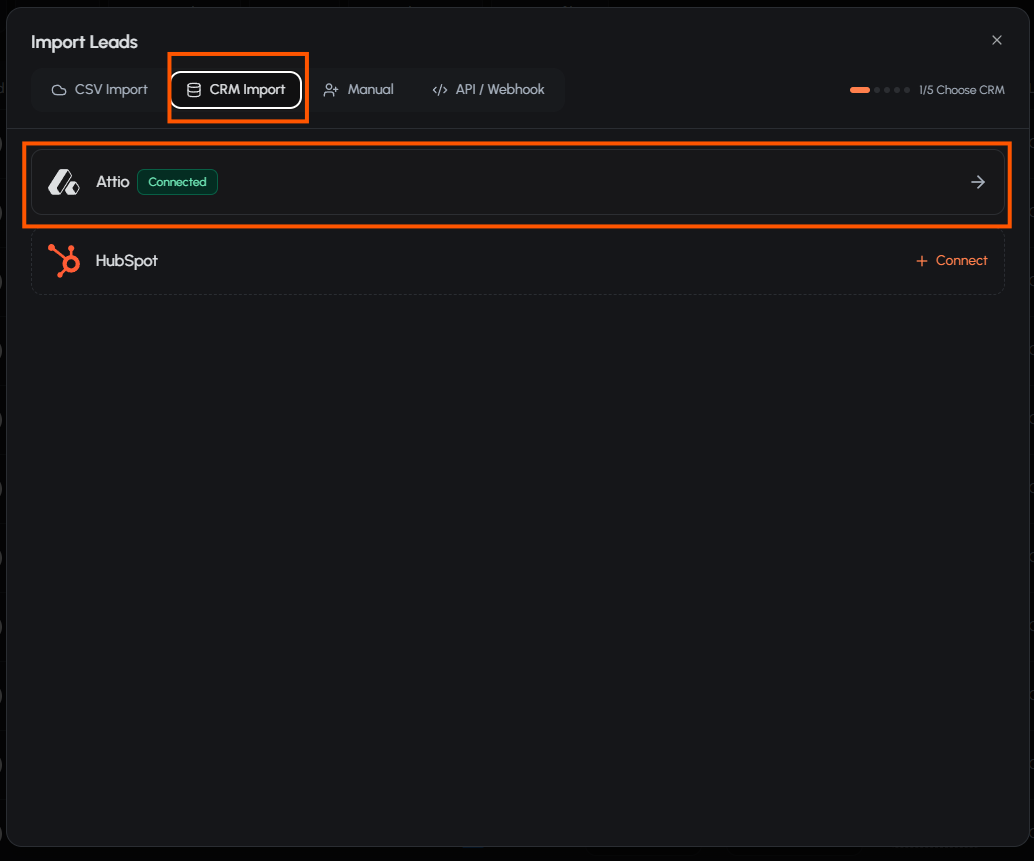
Task: Click the 1/5 Choose CRM step label
Action: pyautogui.click(x=961, y=90)
